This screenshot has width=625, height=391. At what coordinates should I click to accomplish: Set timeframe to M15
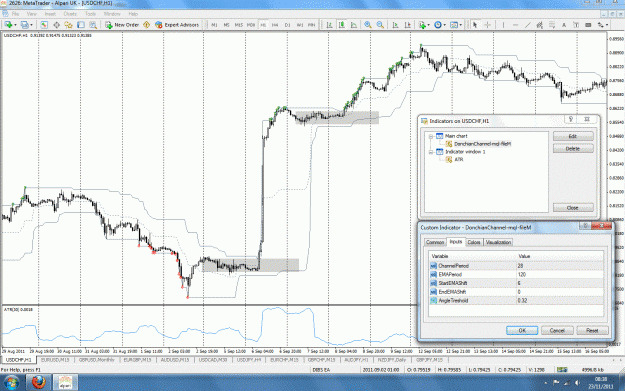click(x=238, y=25)
